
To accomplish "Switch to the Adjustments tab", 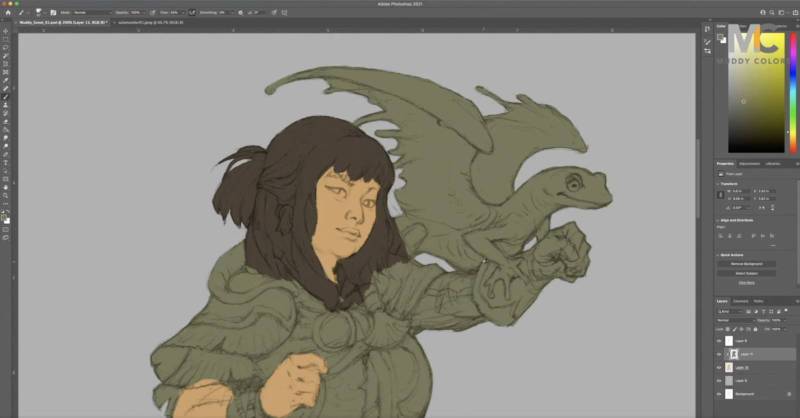I will pyautogui.click(x=749, y=164).
